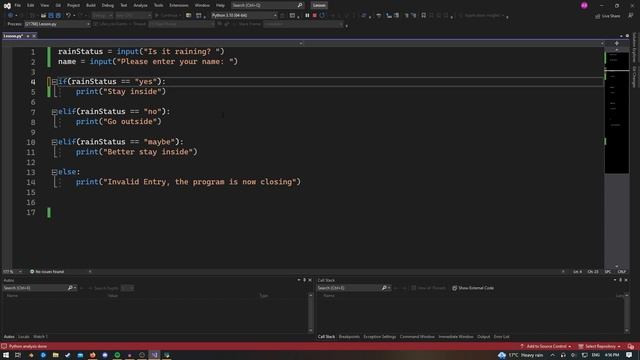The height and width of the screenshot is (360, 640).
Task: Click the Lesson solution name button in the title bar
Action: pyautogui.click(x=319, y=5)
